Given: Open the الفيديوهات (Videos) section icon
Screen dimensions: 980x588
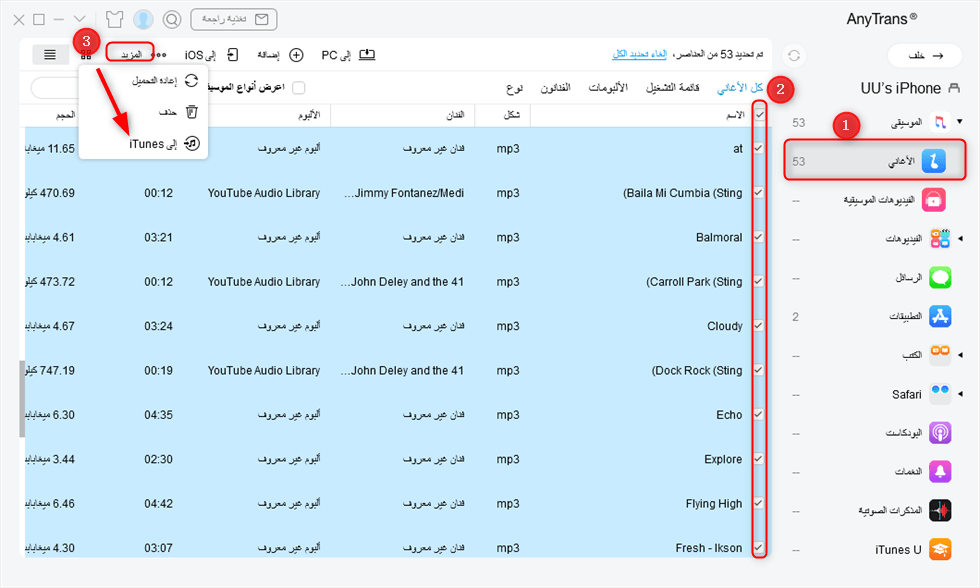Looking at the screenshot, I should point(939,238).
